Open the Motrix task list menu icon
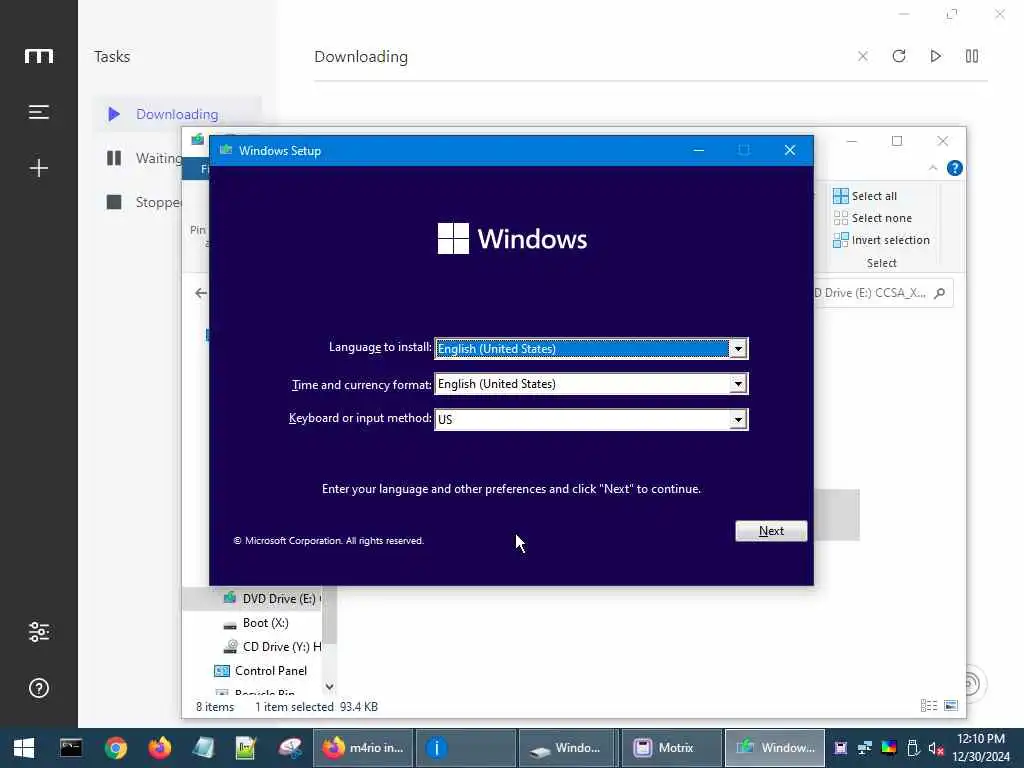The height and width of the screenshot is (768, 1024). pos(39,112)
